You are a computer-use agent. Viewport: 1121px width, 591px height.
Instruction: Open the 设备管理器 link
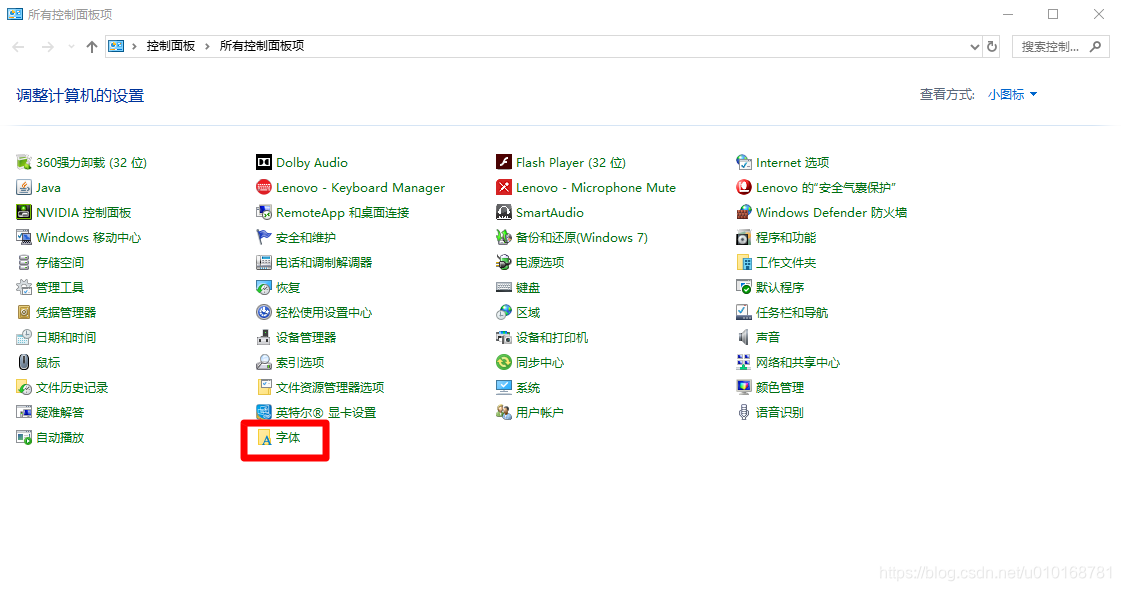306,337
